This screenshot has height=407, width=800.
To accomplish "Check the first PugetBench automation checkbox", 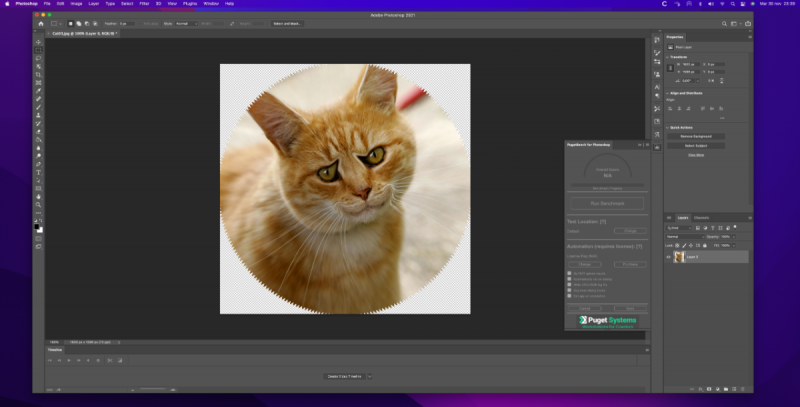I will tap(570, 272).
